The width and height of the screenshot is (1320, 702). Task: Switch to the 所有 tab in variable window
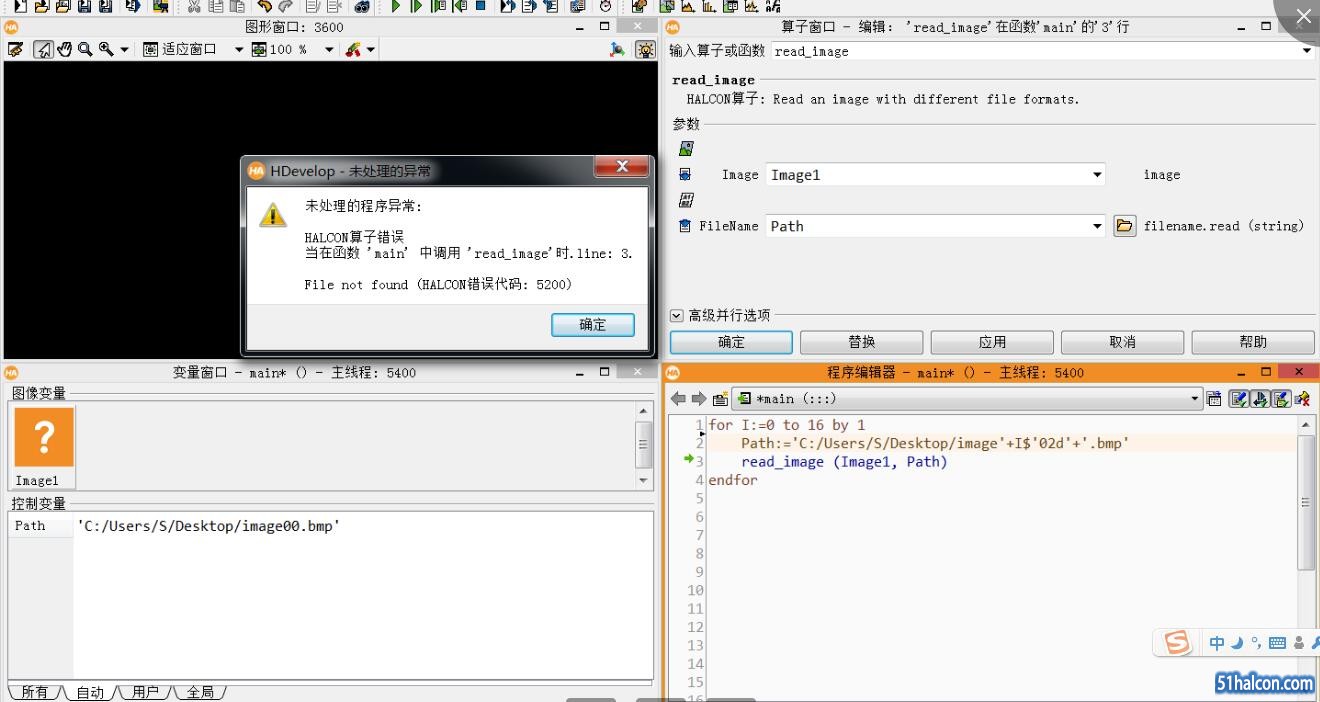(x=34, y=692)
